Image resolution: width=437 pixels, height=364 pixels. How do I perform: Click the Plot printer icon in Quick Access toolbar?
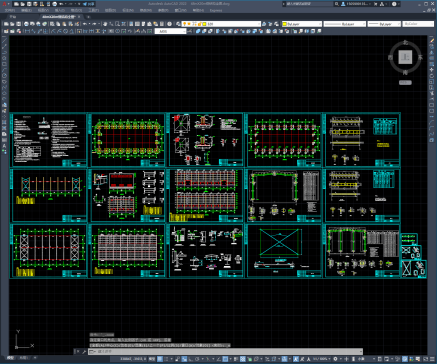pyautogui.click(x=54, y=4)
